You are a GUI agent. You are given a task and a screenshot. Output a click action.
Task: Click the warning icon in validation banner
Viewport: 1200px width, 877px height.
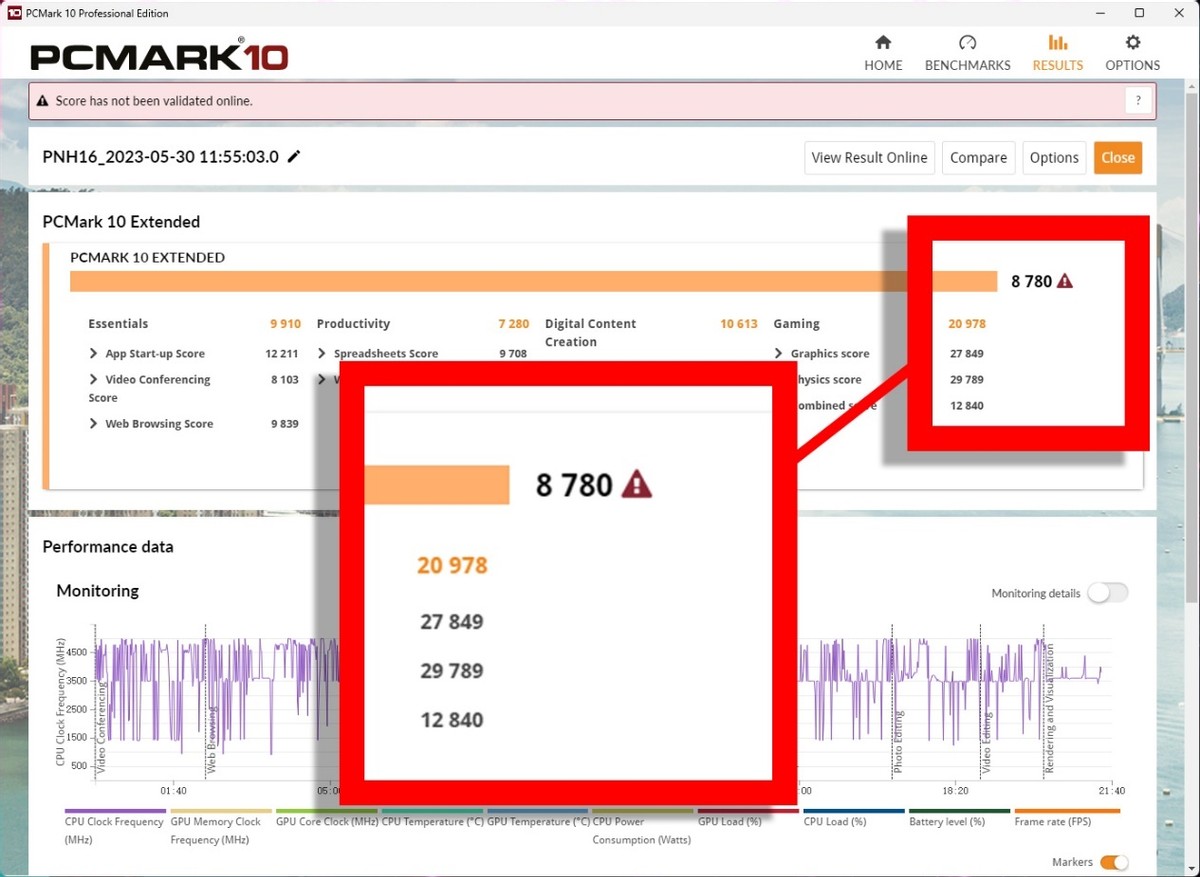click(x=42, y=101)
